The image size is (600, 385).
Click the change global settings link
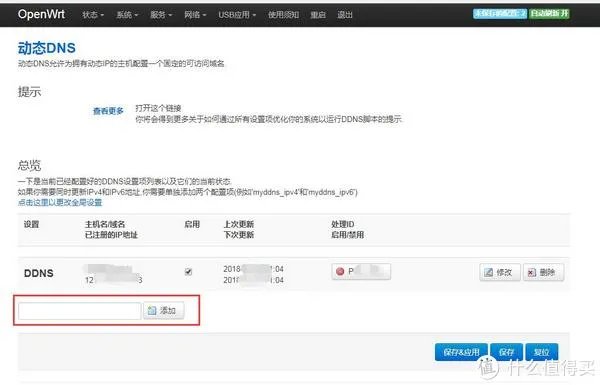coord(60,202)
